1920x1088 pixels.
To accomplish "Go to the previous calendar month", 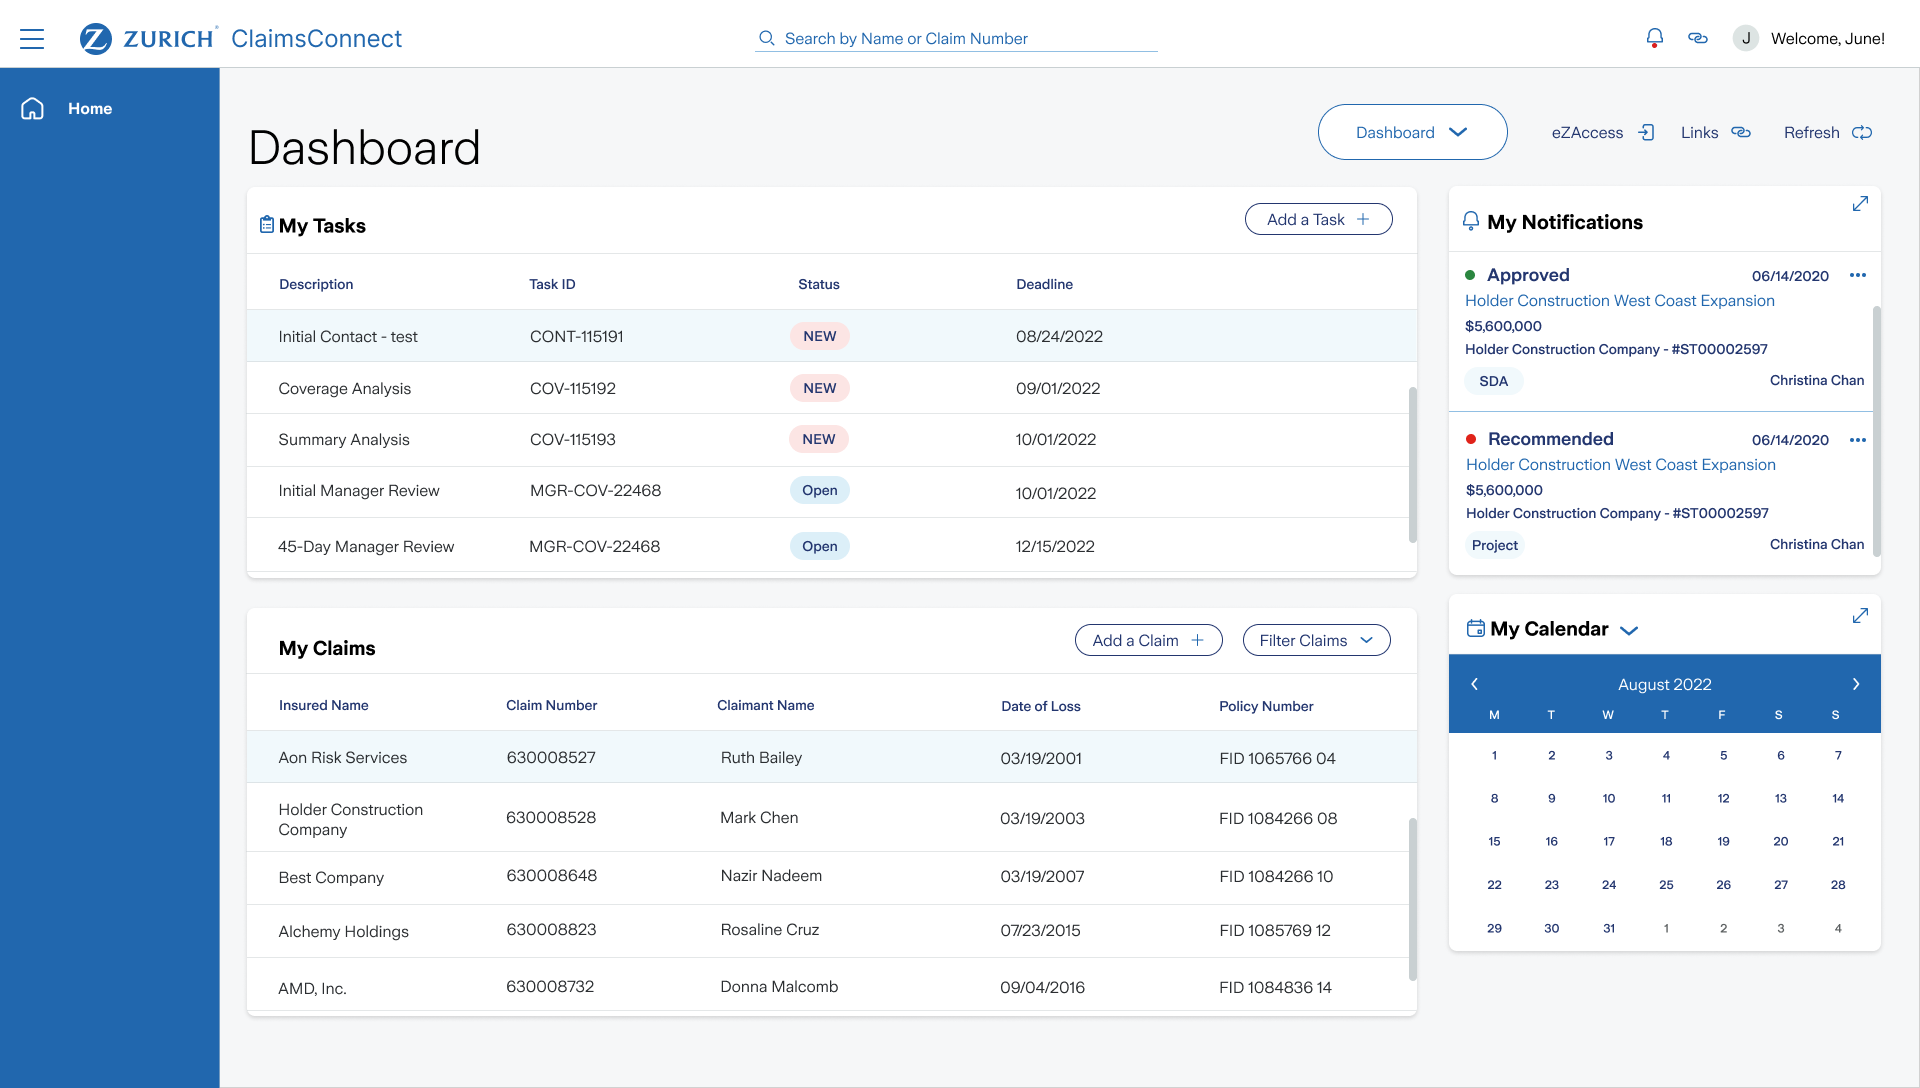I will click(x=1474, y=685).
